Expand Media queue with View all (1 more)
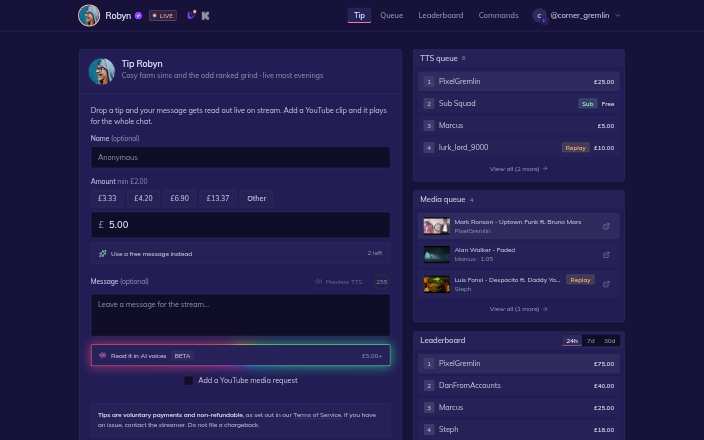Image resolution: width=704 pixels, height=440 pixels. pyautogui.click(x=519, y=309)
